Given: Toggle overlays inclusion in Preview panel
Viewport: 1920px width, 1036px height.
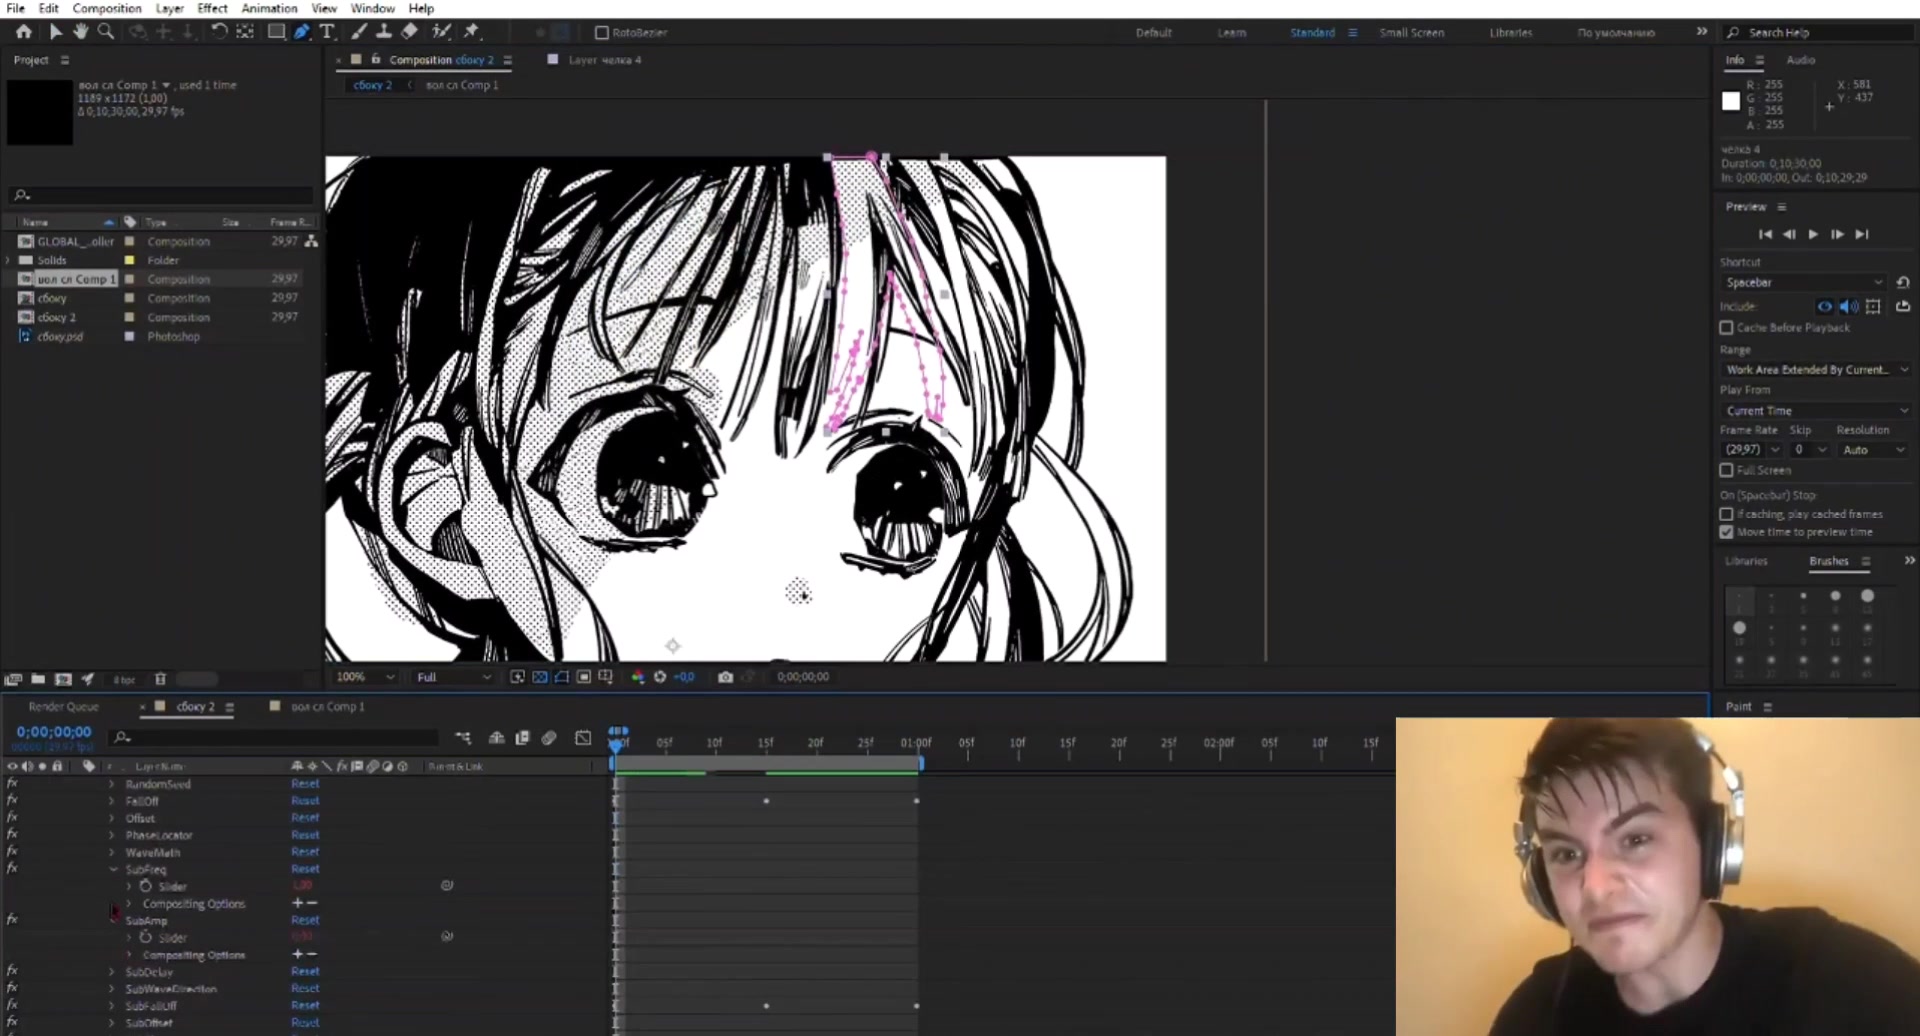Looking at the screenshot, I should (1873, 307).
